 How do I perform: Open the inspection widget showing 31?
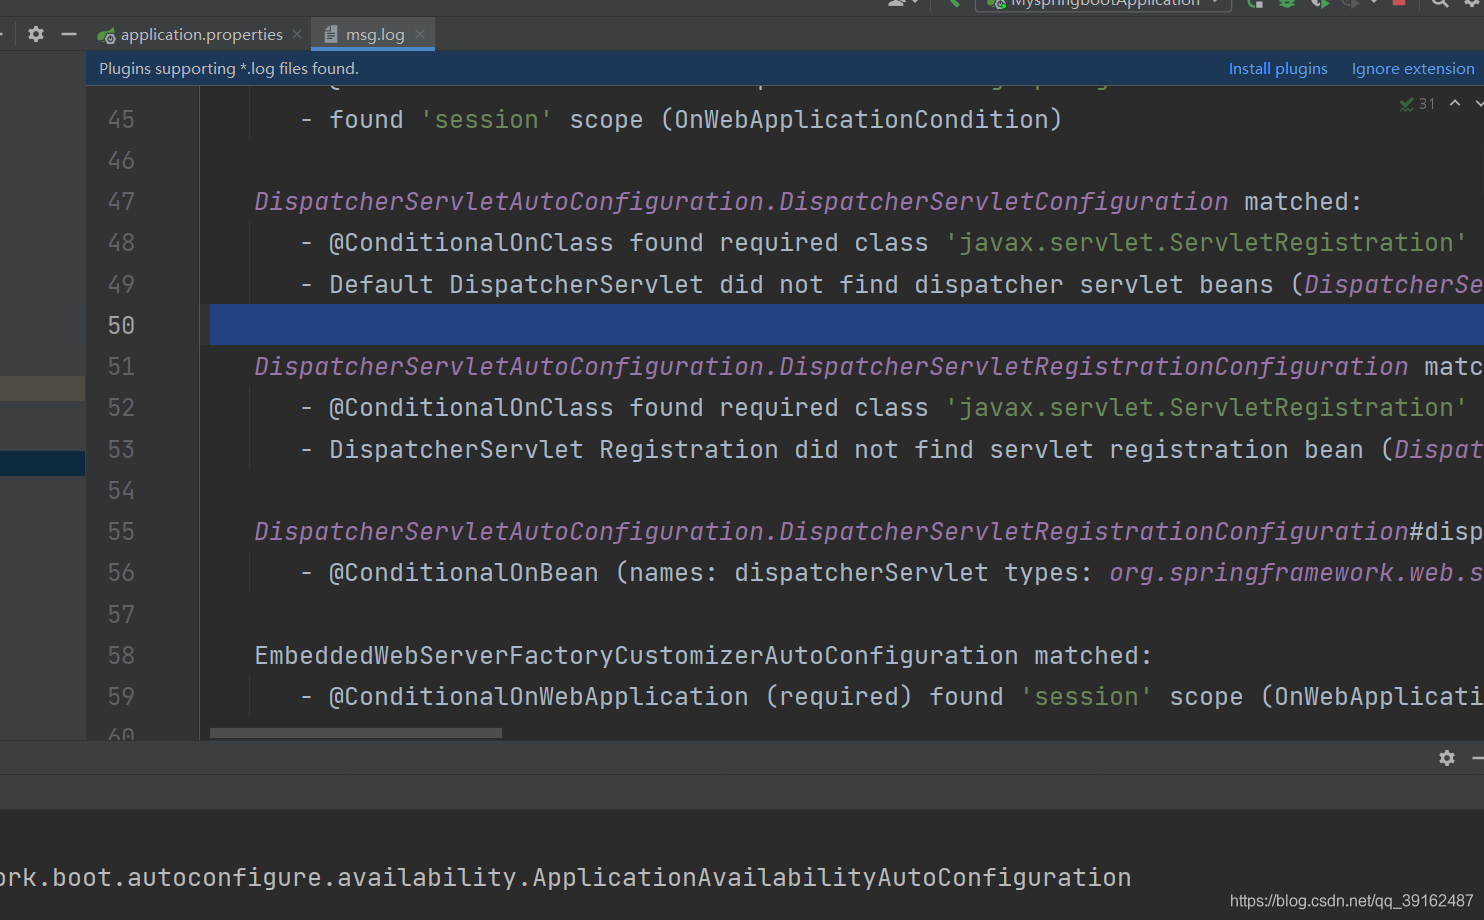1417,104
